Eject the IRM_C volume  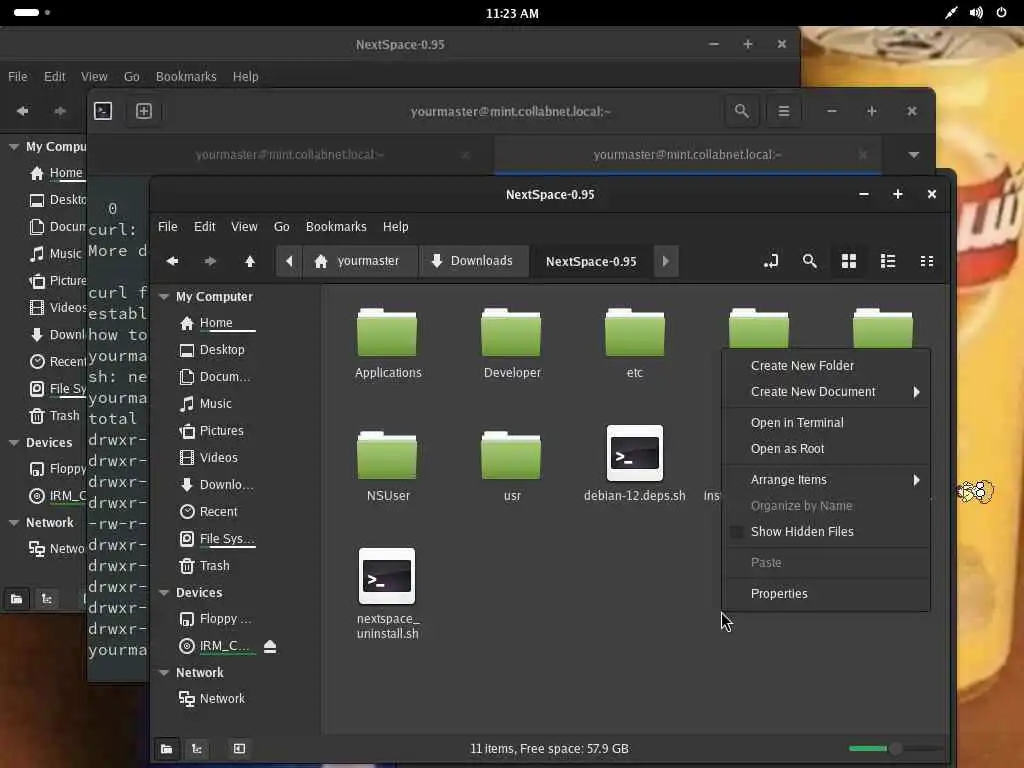tap(270, 646)
